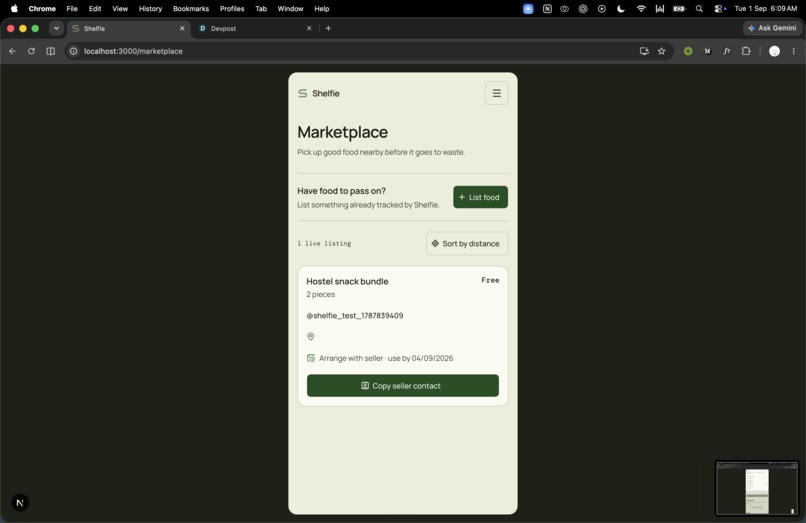The width and height of the screenshot is (806, 523).
Task: Click the green circle extension icon
Action: tap(688, 51)
